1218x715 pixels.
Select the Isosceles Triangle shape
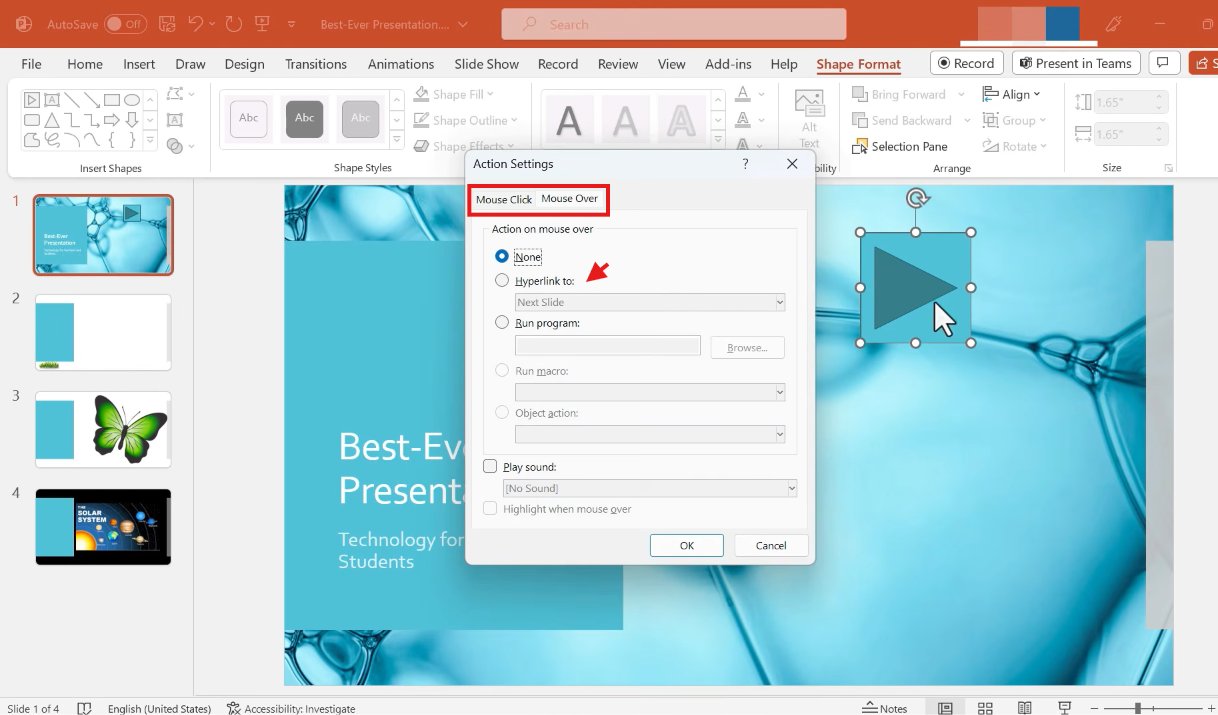[52, 120]
